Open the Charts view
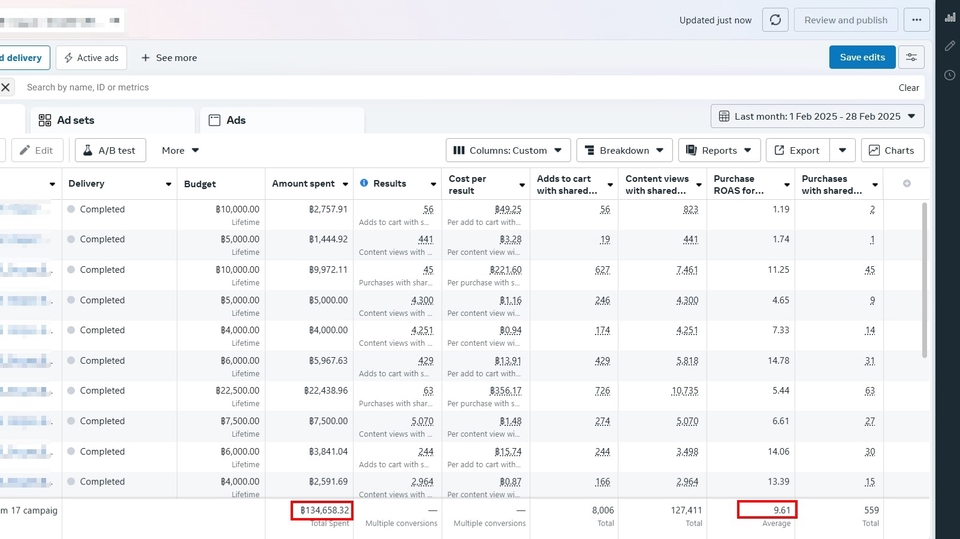960x539 pixels. pos(892,150)
